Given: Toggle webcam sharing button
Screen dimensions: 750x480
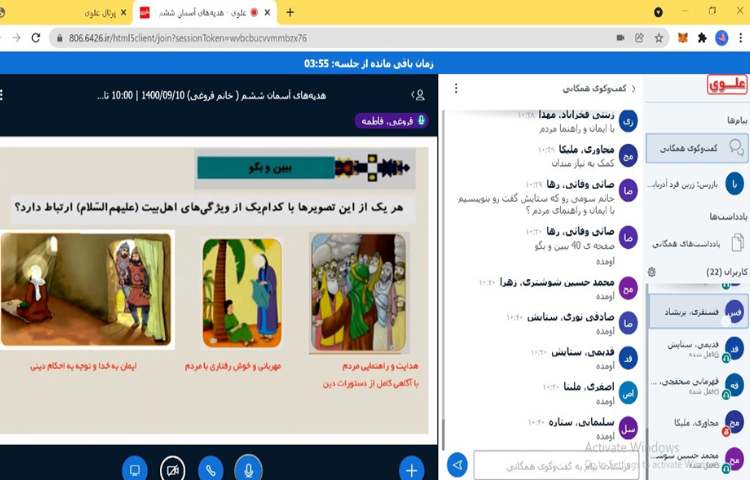Looking at the screenshot, I should click(x=173, y=470).
